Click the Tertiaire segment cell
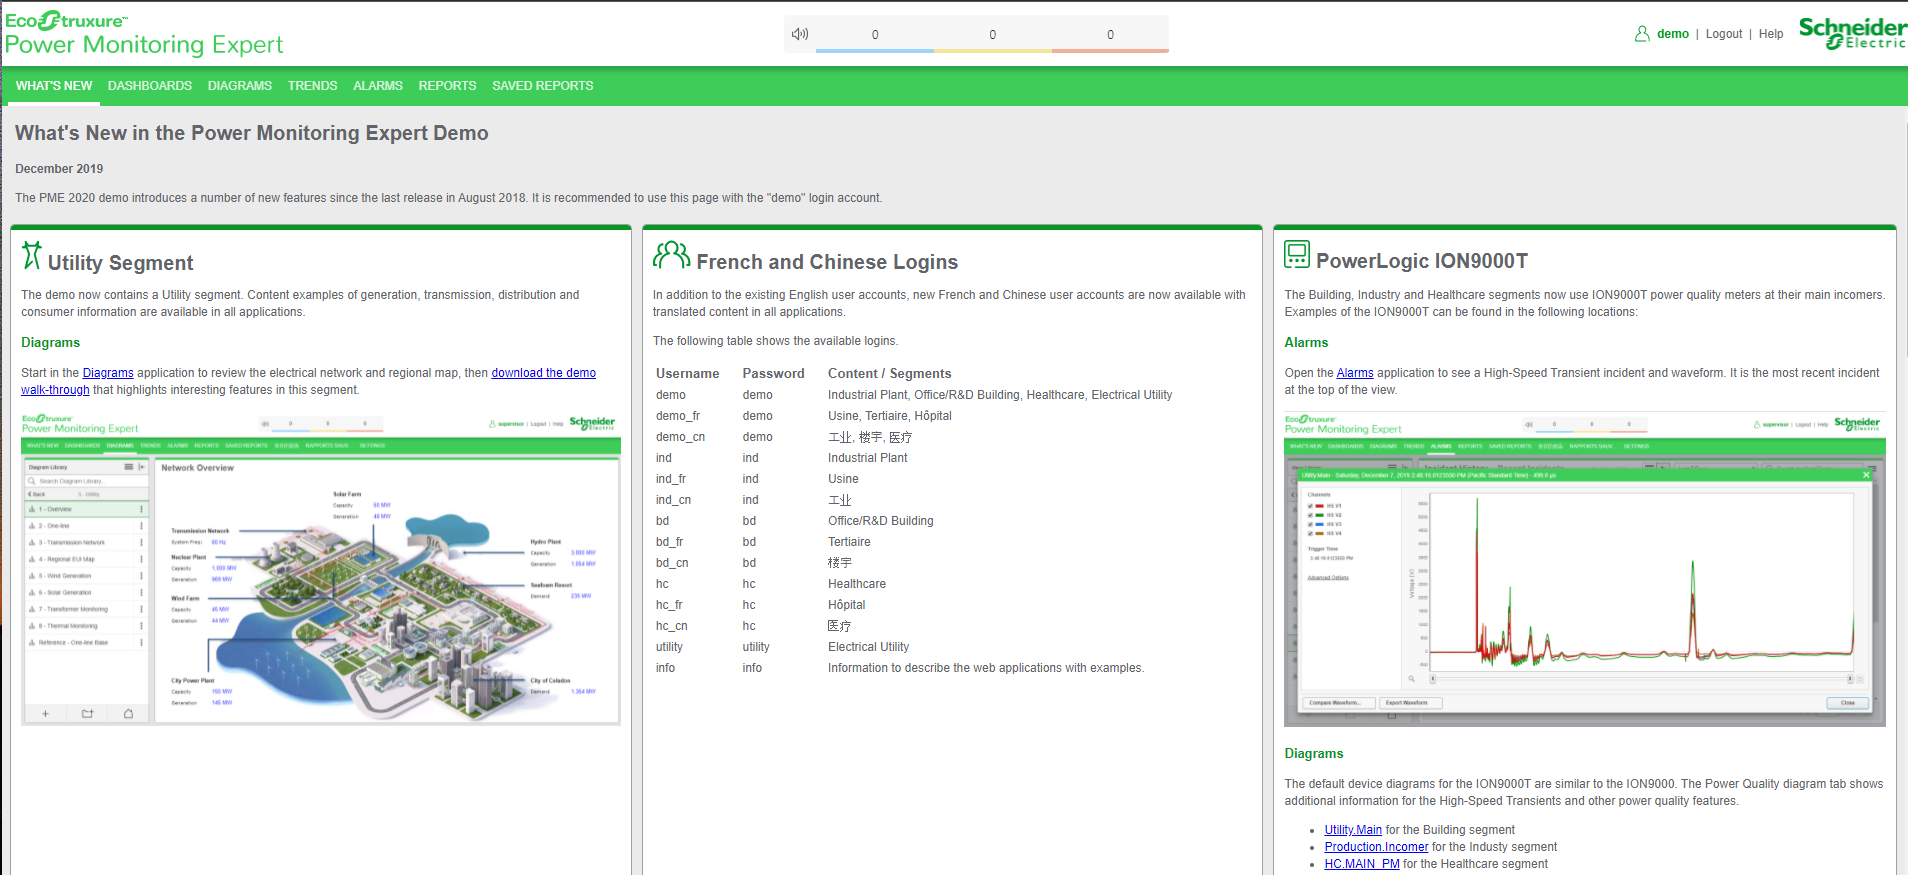The image size is (1908, 875). point(849,542)
